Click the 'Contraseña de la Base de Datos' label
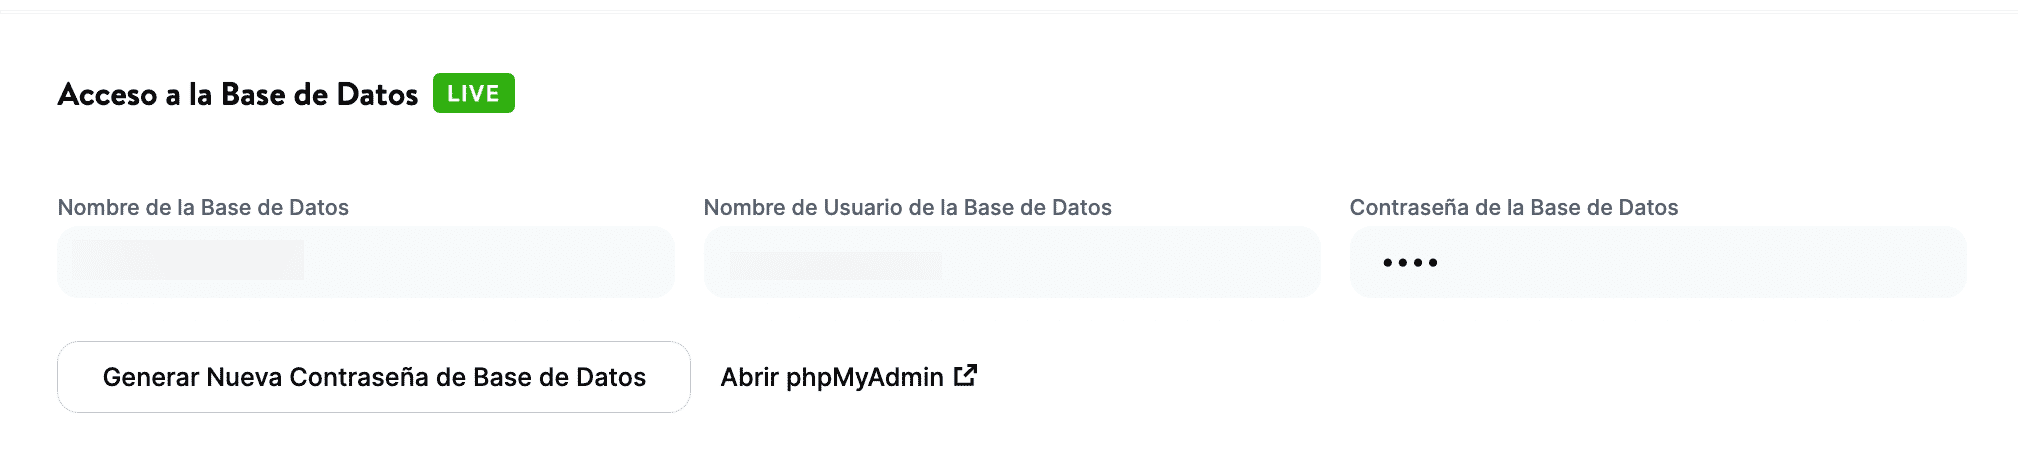The width and height of the screenshot is (2018, 472). tap(1513, 208)
